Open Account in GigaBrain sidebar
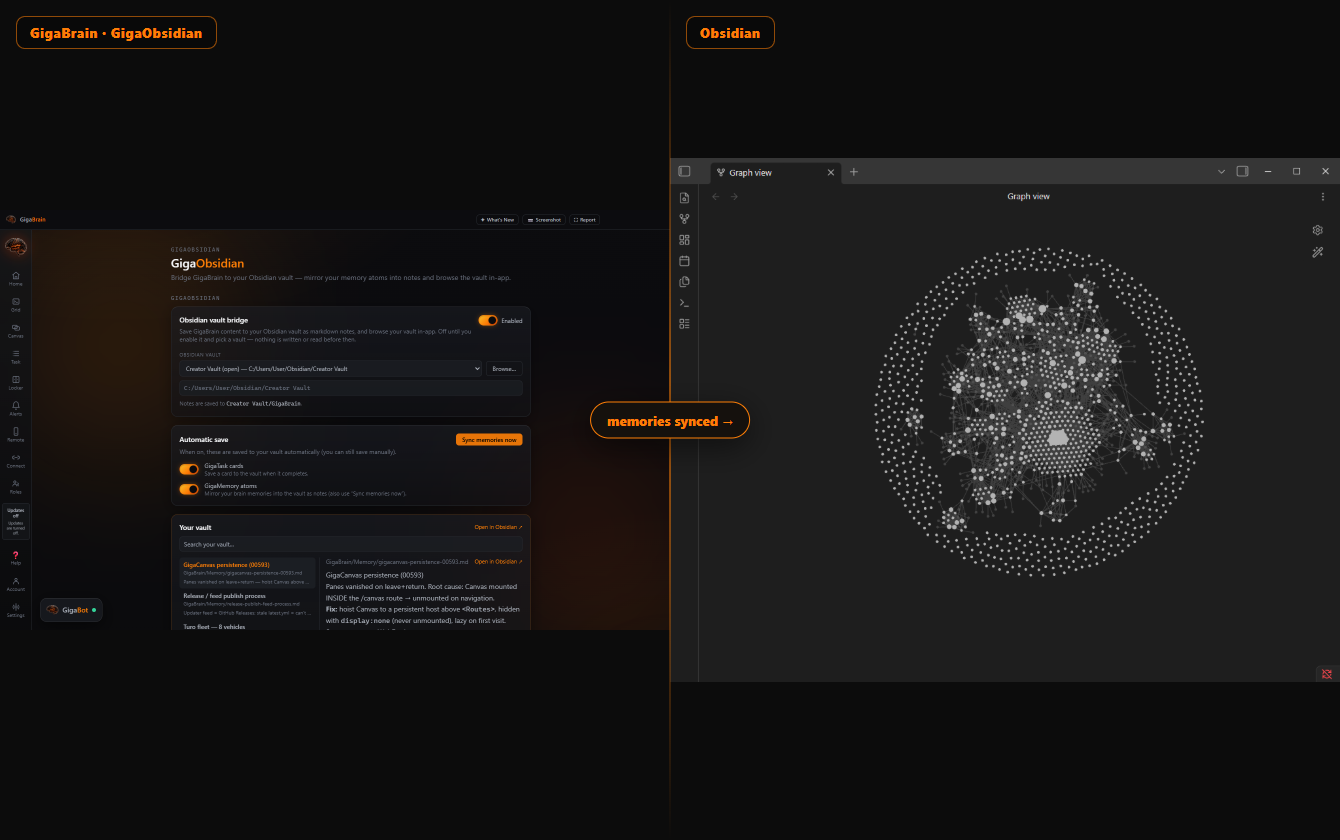1340x840 pixels. point(15,583)
